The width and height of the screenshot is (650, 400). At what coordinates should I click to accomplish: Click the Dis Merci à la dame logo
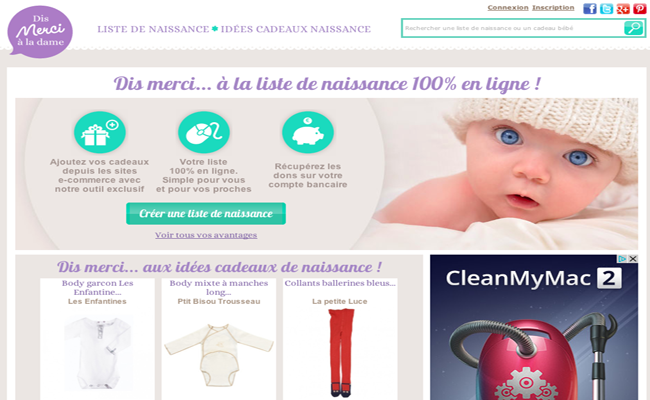(x=40, y=32)
